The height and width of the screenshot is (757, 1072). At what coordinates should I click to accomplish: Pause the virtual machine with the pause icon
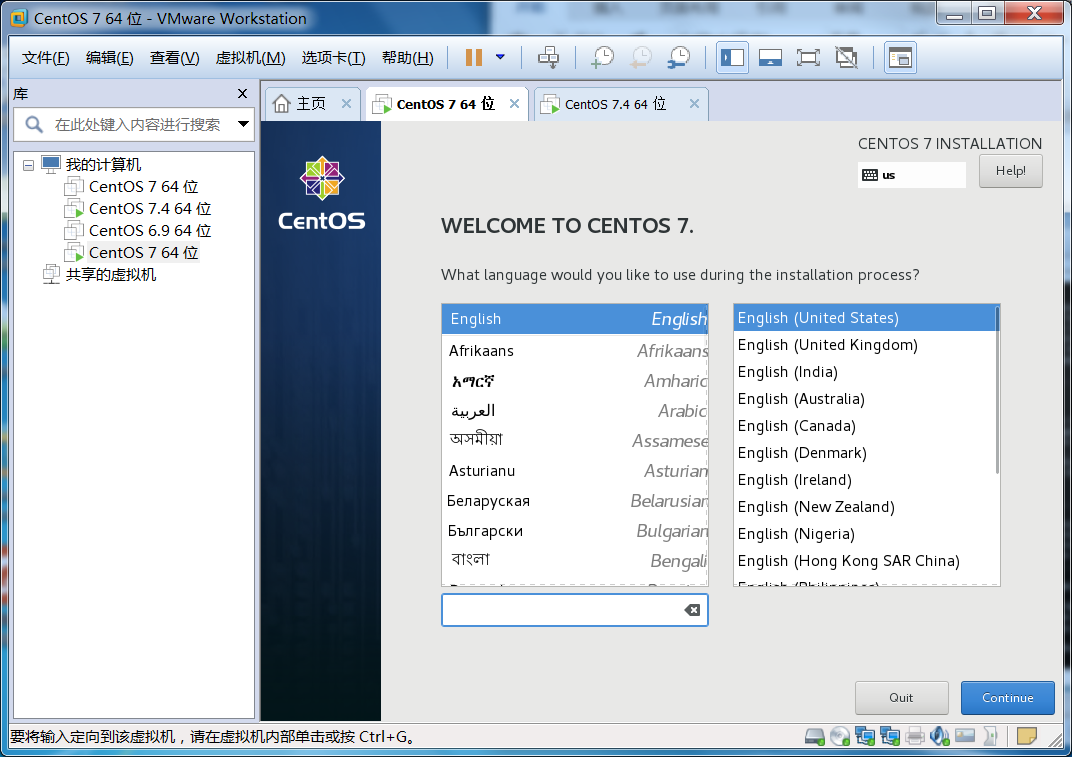coord(474,57)
